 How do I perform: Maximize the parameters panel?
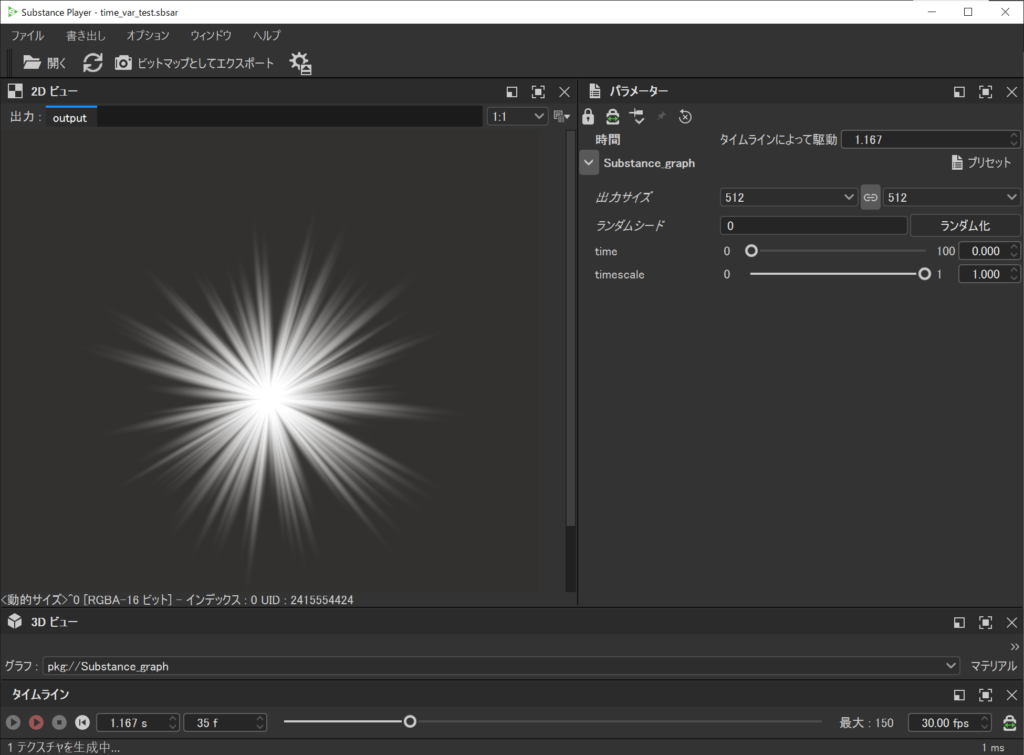click(985, 91)
